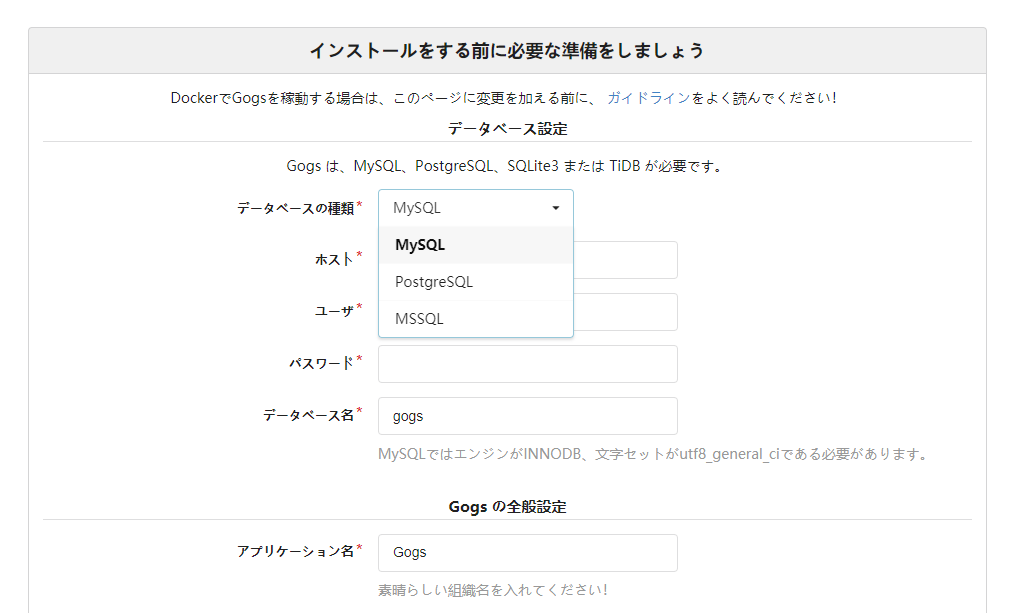Select MySQL option in the dropdown list
Image resolution: width=1017 pixels, height=613 pixels.
475,245
